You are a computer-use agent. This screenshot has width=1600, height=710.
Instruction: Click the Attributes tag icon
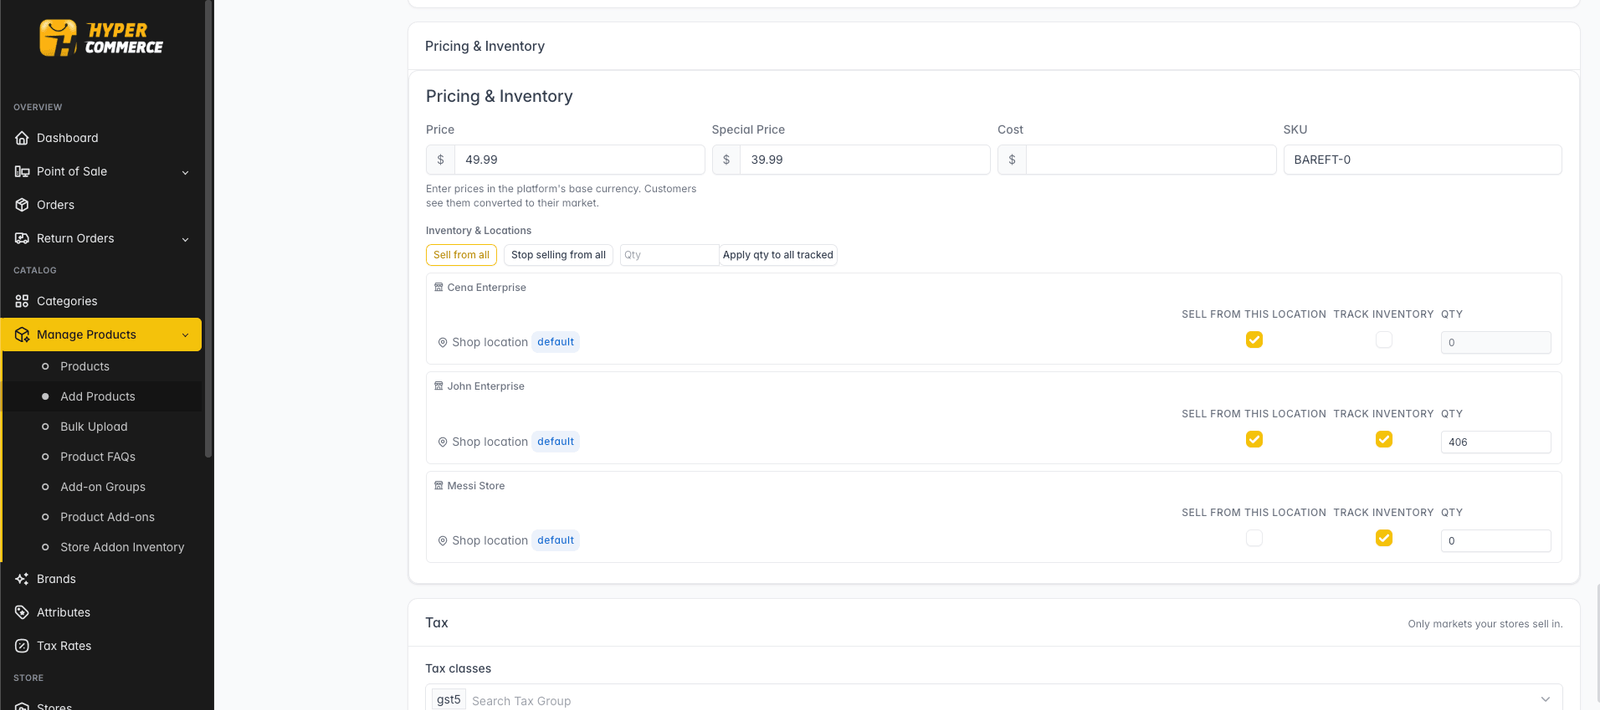pyautogui.click(x=22, y=612)
